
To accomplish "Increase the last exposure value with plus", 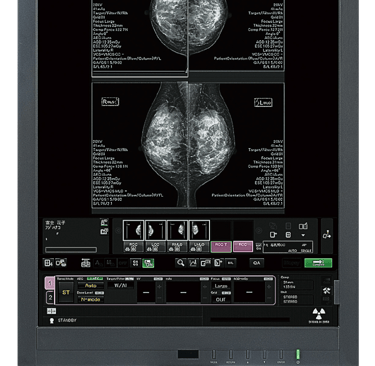I will 269,287.
